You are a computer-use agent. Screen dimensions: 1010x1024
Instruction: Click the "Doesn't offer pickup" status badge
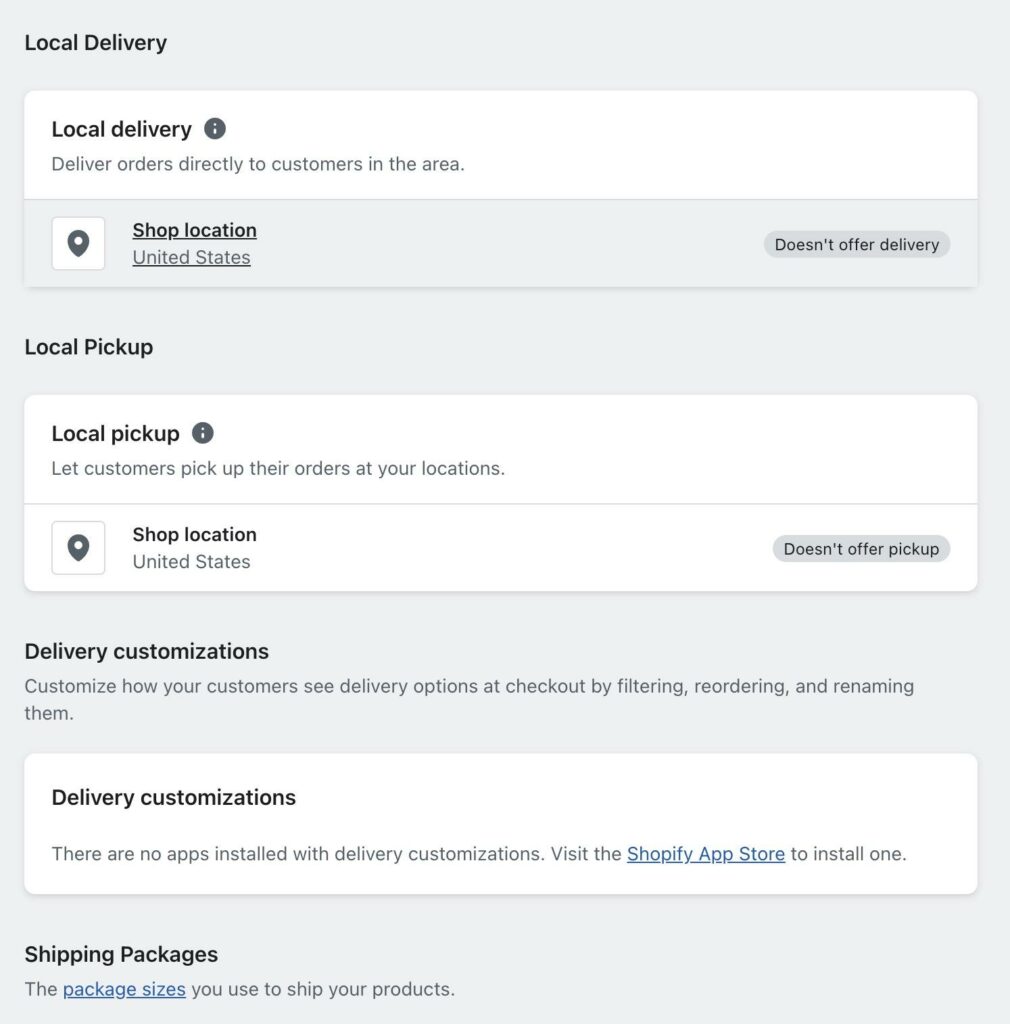(861, 549)
